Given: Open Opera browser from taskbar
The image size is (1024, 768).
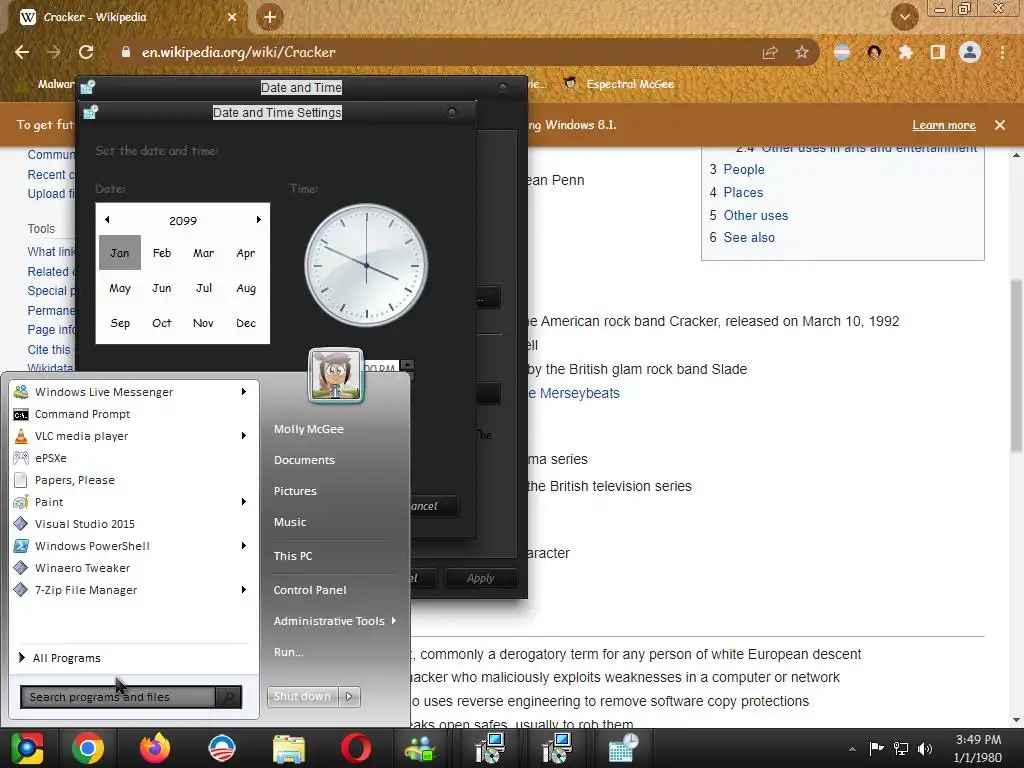Looking at the screenshot, I should pyautogui.click(x=356, y=748).
